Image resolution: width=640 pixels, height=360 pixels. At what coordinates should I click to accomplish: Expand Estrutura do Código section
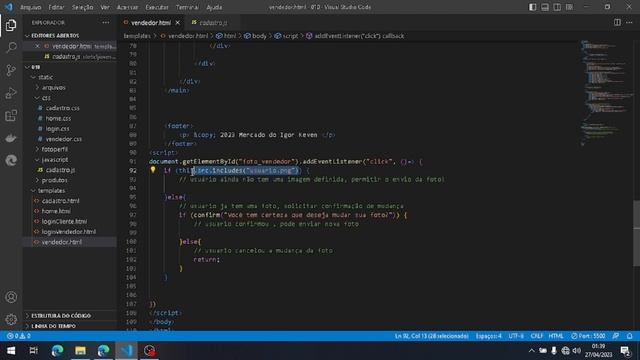point(61,316)
